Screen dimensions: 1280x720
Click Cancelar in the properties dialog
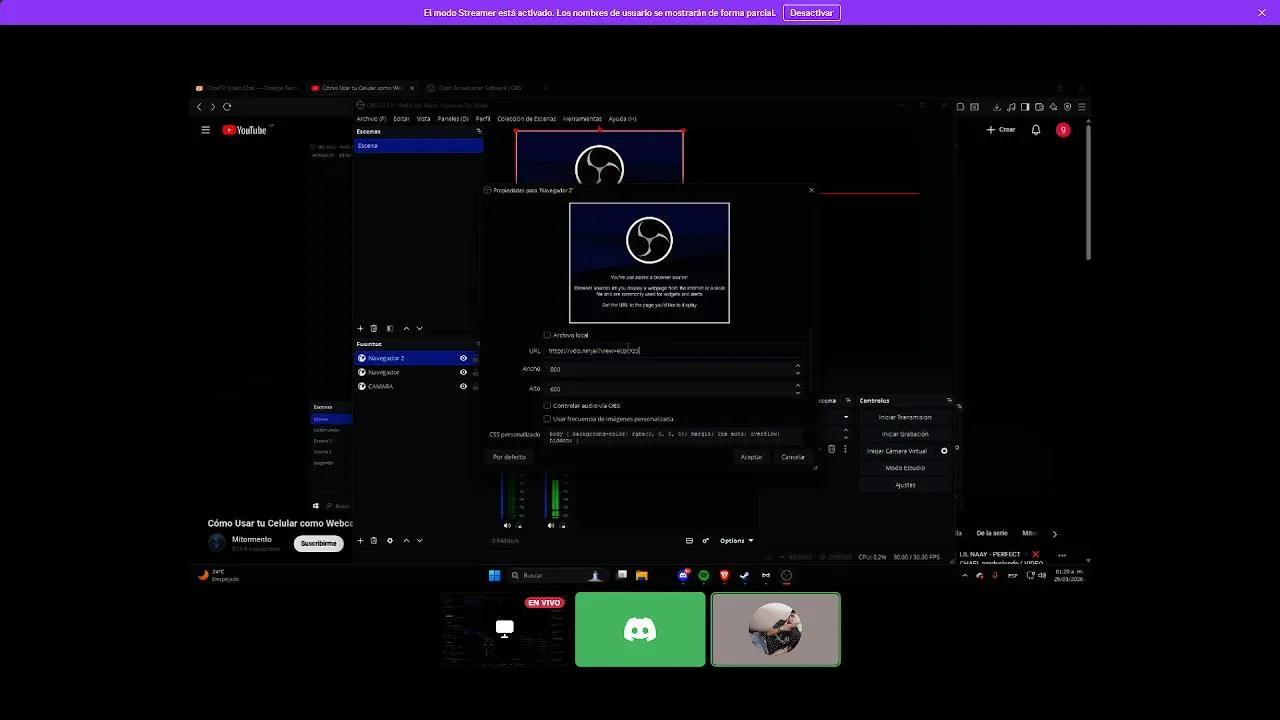pyautogui.click(x=793, y=457)
